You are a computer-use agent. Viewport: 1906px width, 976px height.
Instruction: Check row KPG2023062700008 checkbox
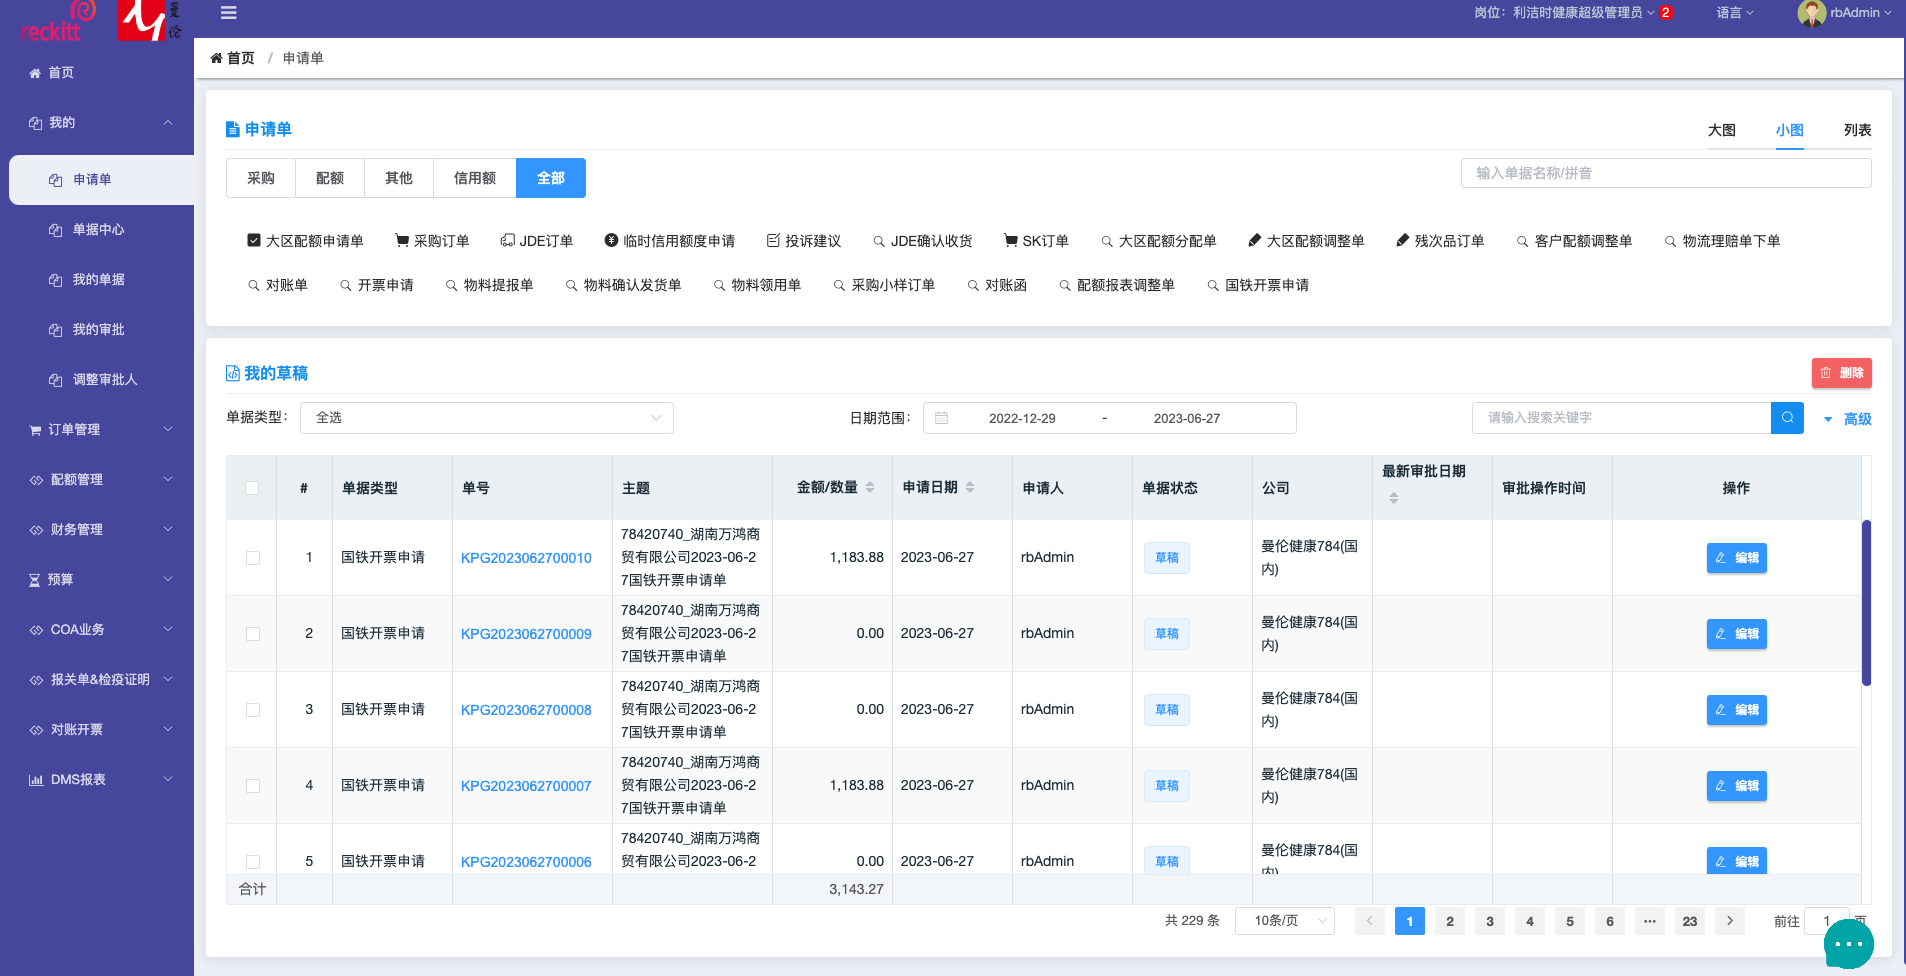pos(253,710)
